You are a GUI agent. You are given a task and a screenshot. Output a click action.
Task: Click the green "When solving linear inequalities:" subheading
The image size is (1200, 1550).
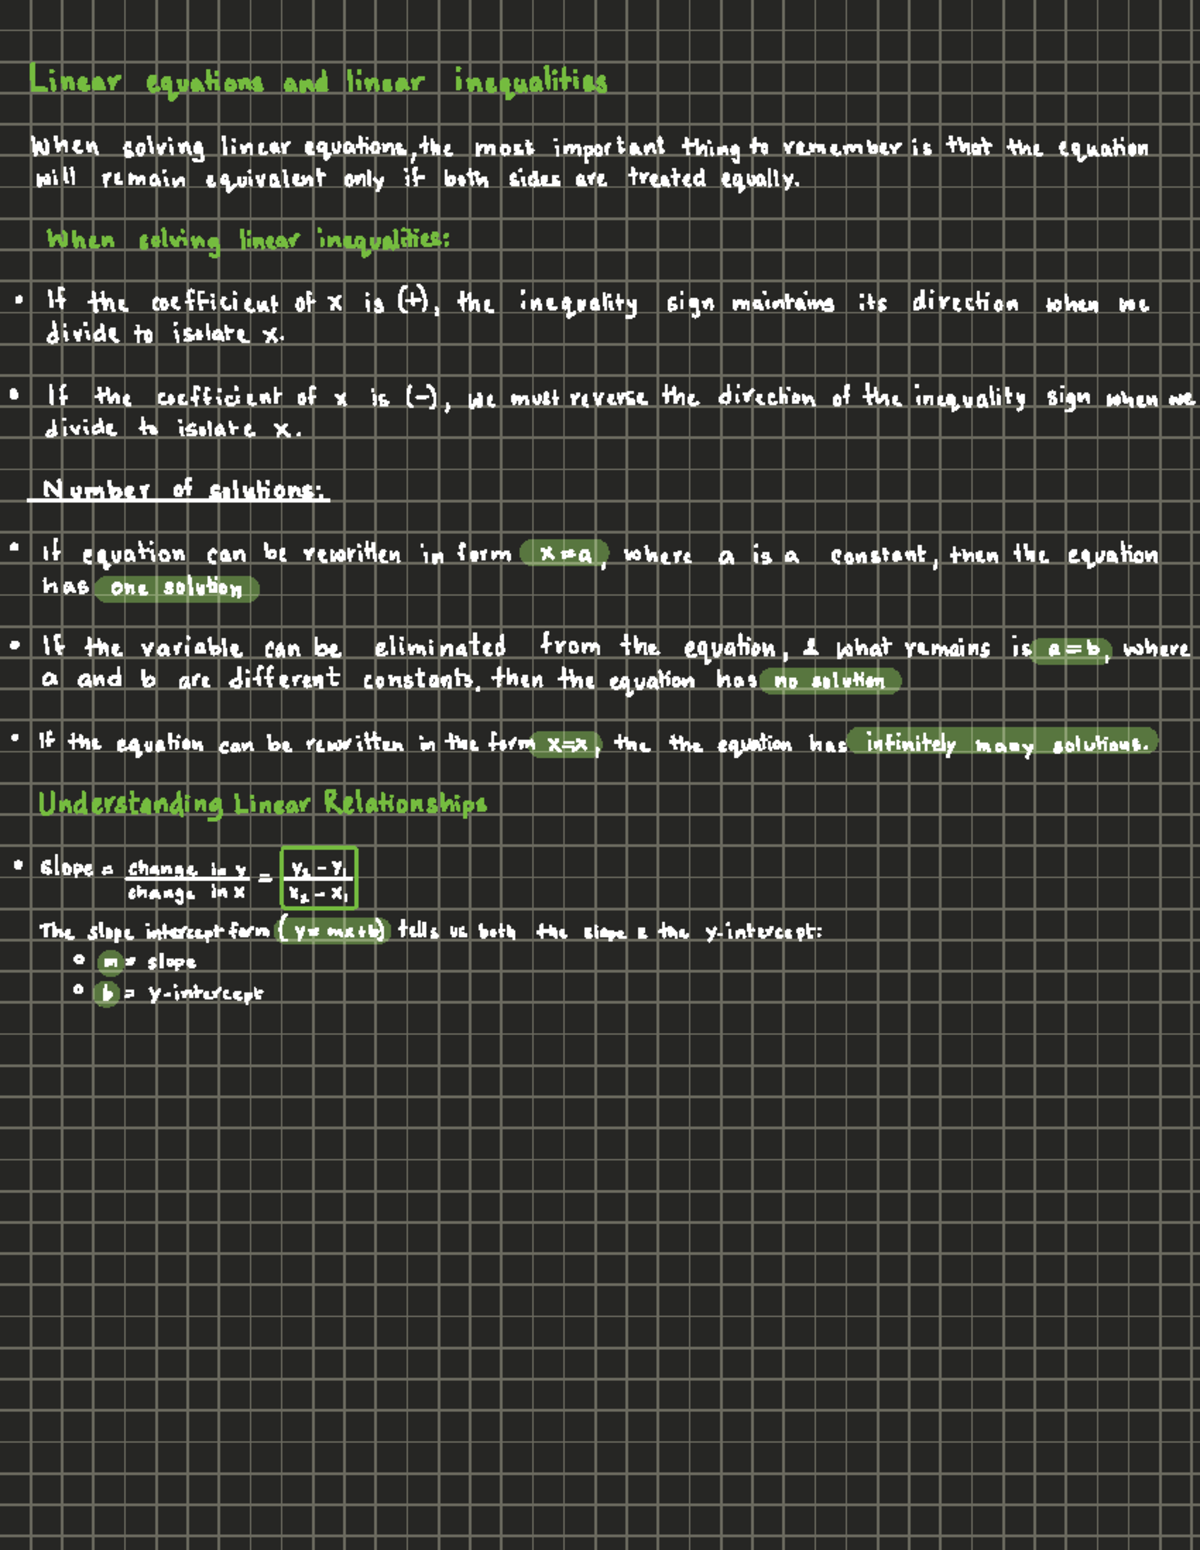[x=248, y=240]
